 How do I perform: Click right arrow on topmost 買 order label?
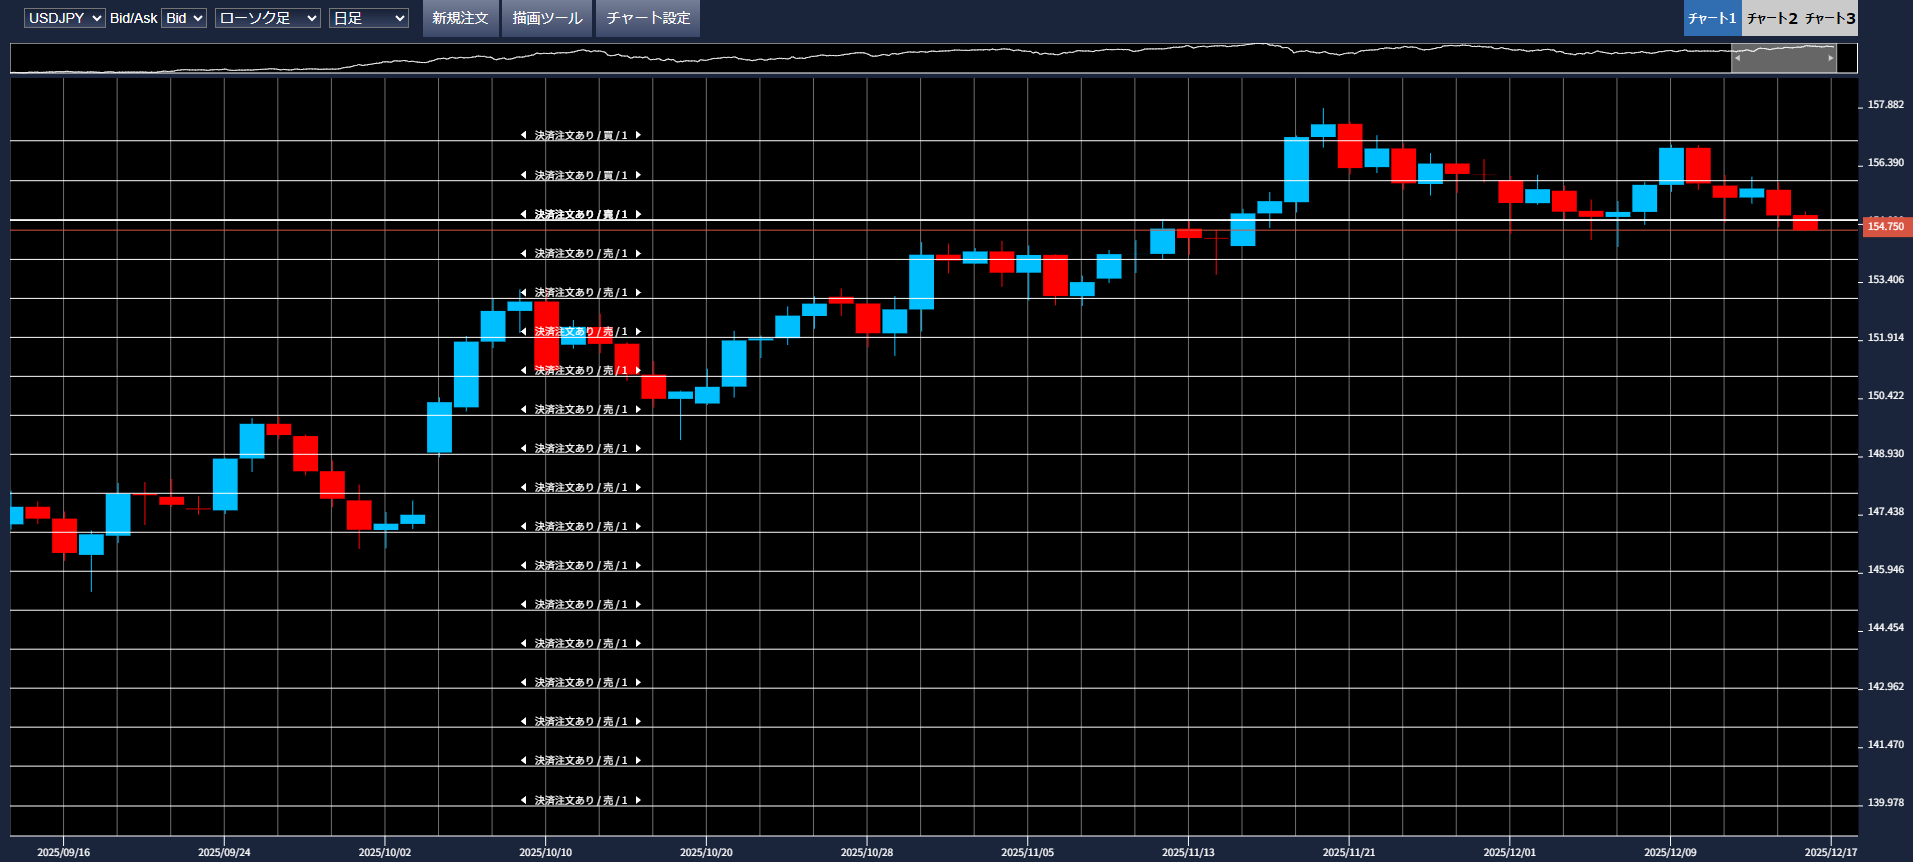[x=638, y=135]
